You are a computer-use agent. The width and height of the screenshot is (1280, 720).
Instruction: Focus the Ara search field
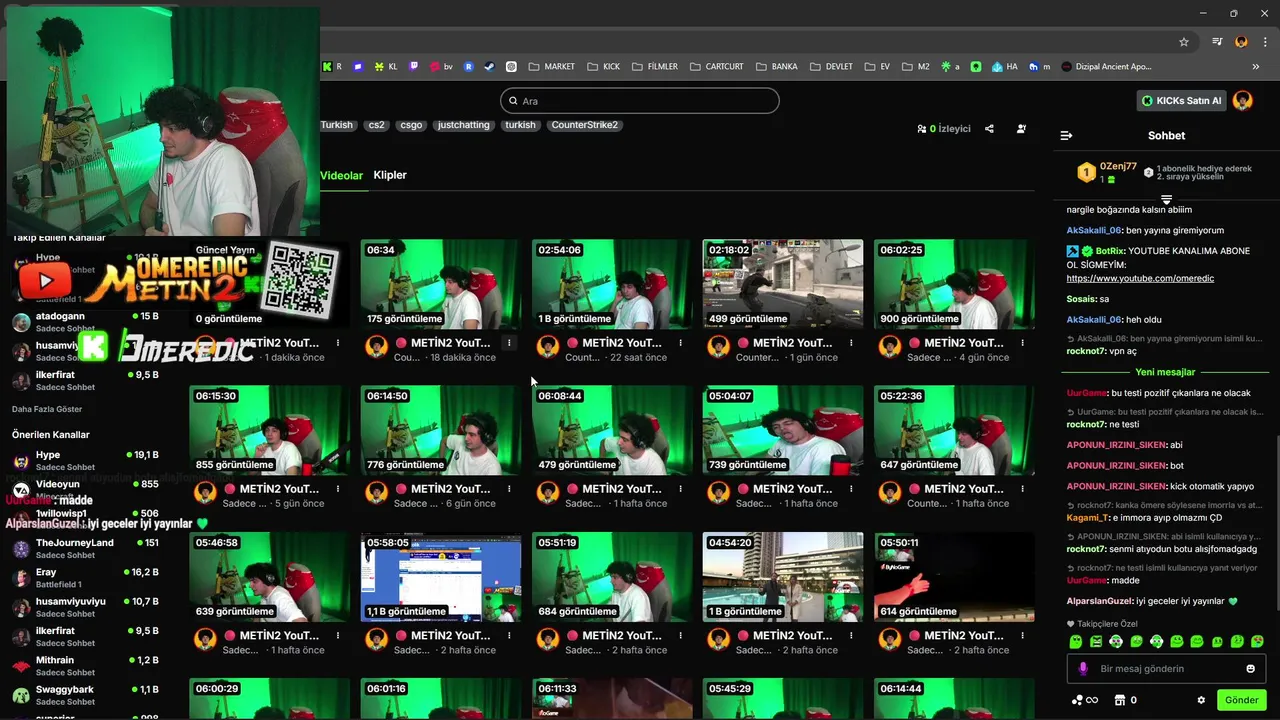click(x=640, y=101)
